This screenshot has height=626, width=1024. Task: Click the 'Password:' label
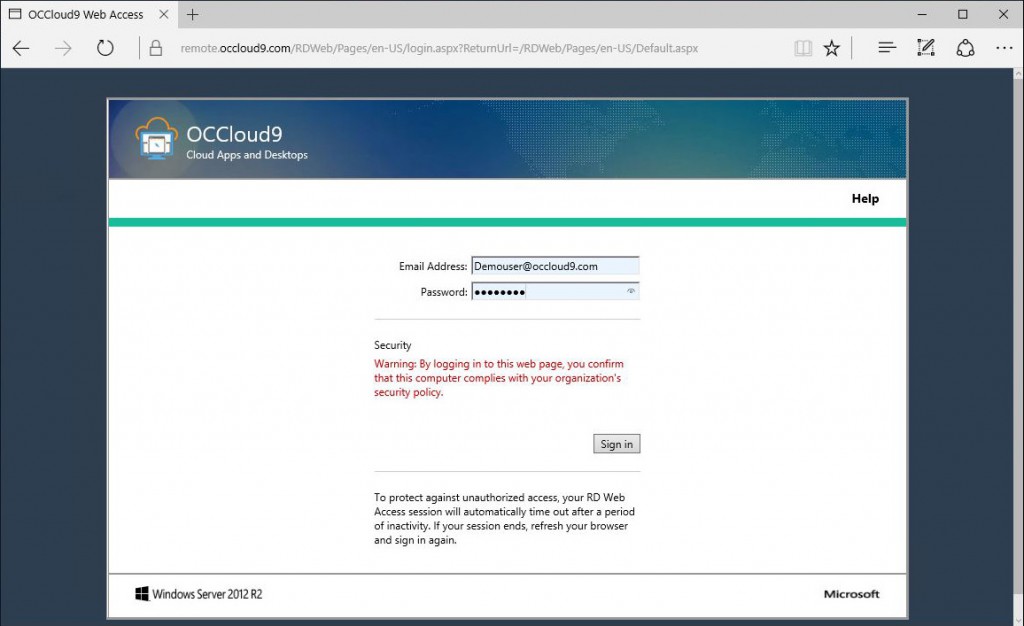pos(444,292)
